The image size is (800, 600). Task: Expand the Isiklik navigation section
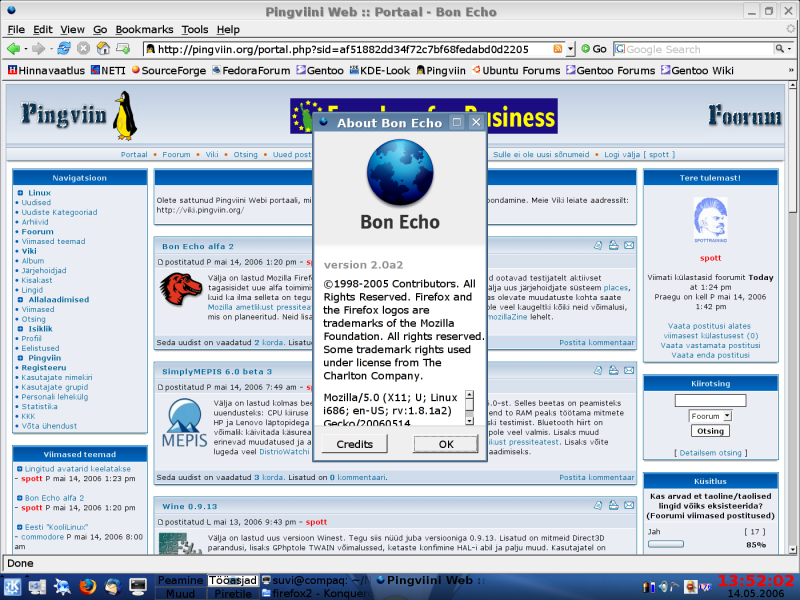pos(20,329)
